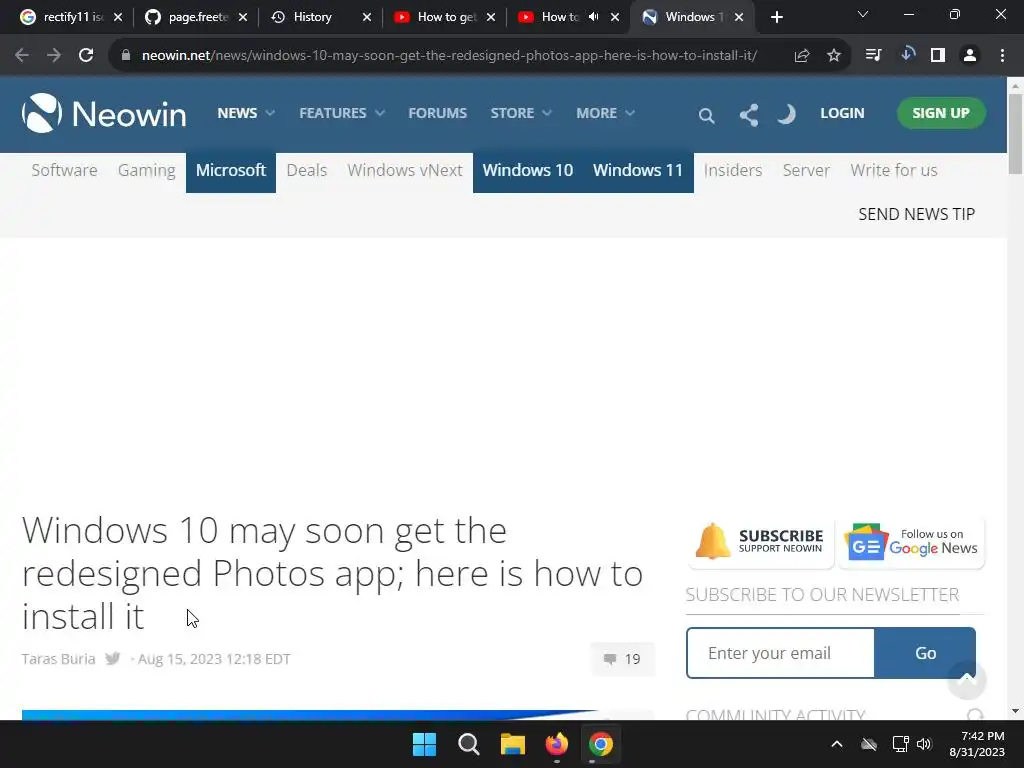Click Taras Buria's Twitter bird icon
This screenshot has width=1024, height=768.
coord(112,658)
